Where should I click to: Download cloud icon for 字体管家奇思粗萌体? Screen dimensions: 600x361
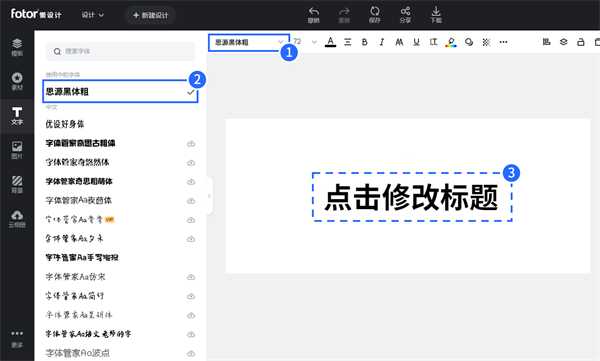pos(191,182)
